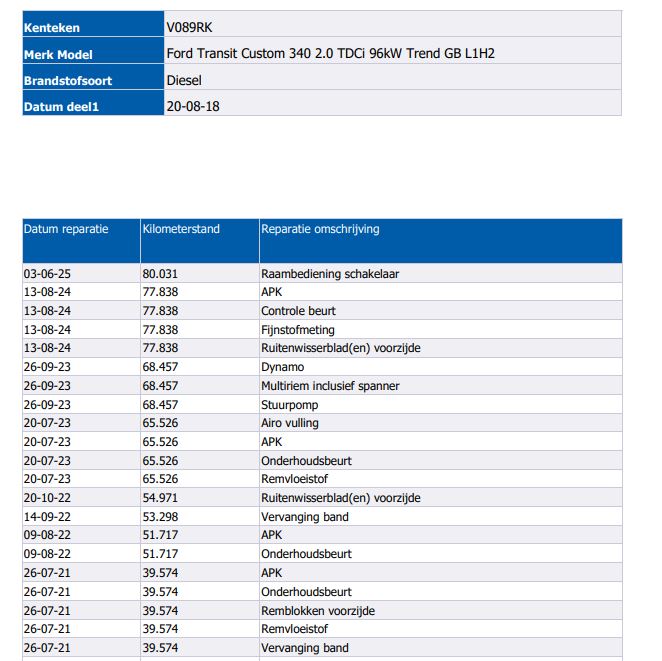Select the Ford Transit Custom model text
The height and width of the screenshot is (661, 662).
pyautogui.click(x=329, y=54)
